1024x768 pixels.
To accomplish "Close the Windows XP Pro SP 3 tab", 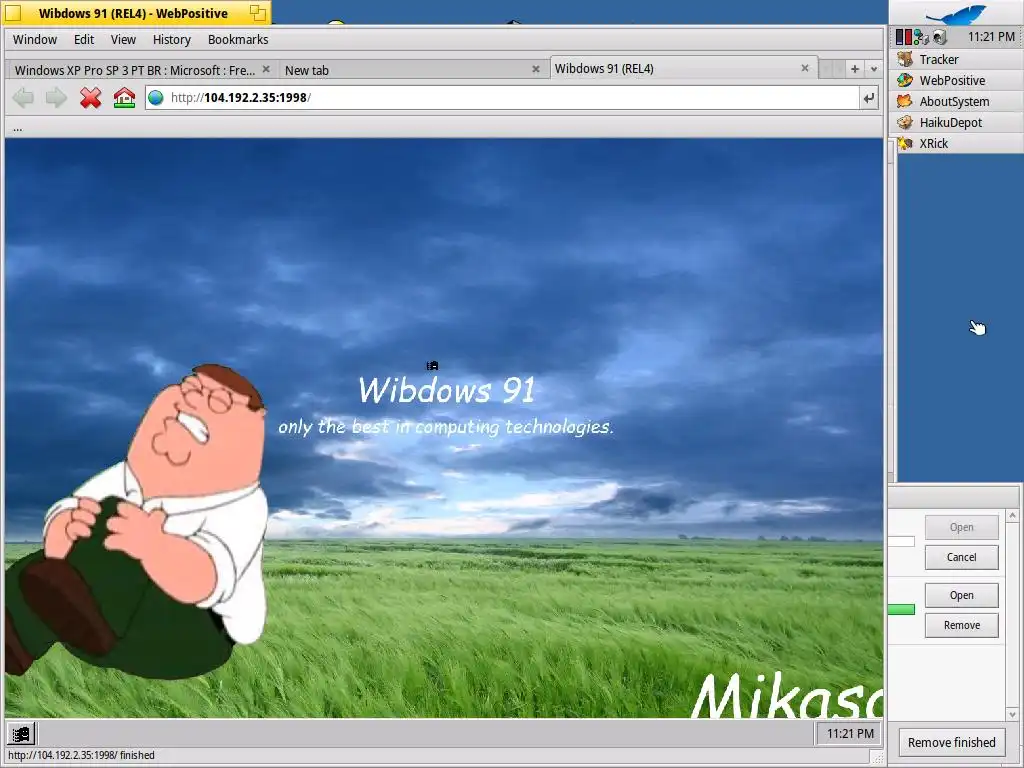I will [266, 69].
